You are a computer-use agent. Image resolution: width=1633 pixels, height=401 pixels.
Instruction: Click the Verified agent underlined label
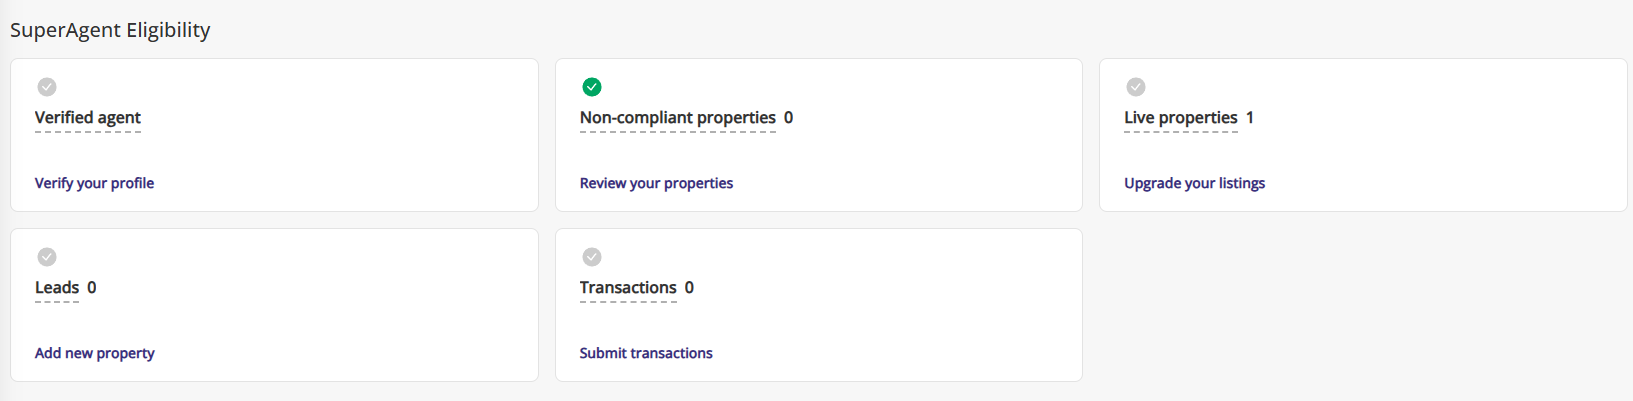click(88, 118)
